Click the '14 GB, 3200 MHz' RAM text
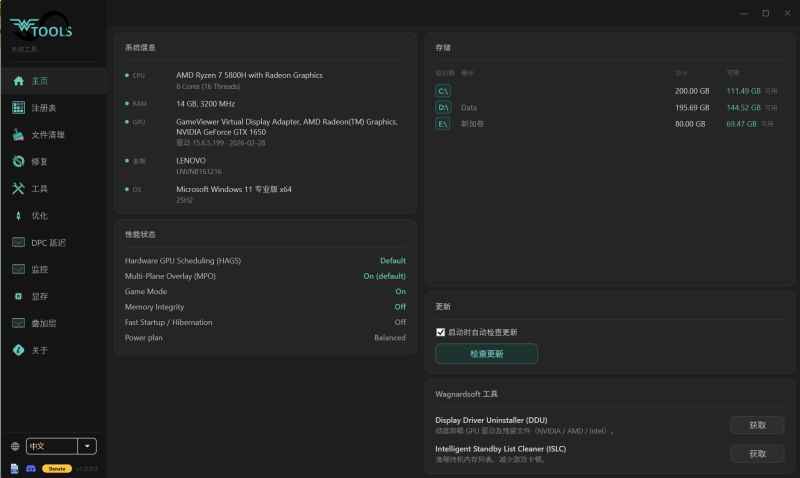The width and height of the screenshot is (800, 478). pos(206,104)
